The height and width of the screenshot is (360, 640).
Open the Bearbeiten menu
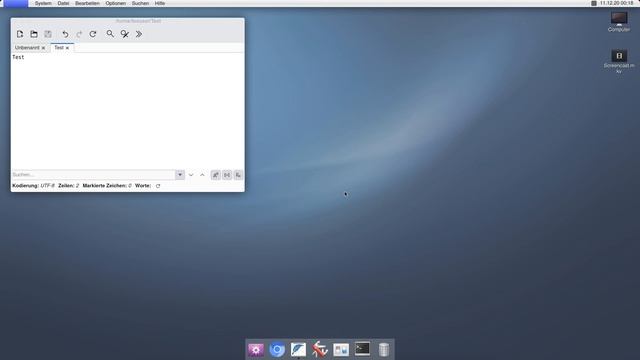87,3
